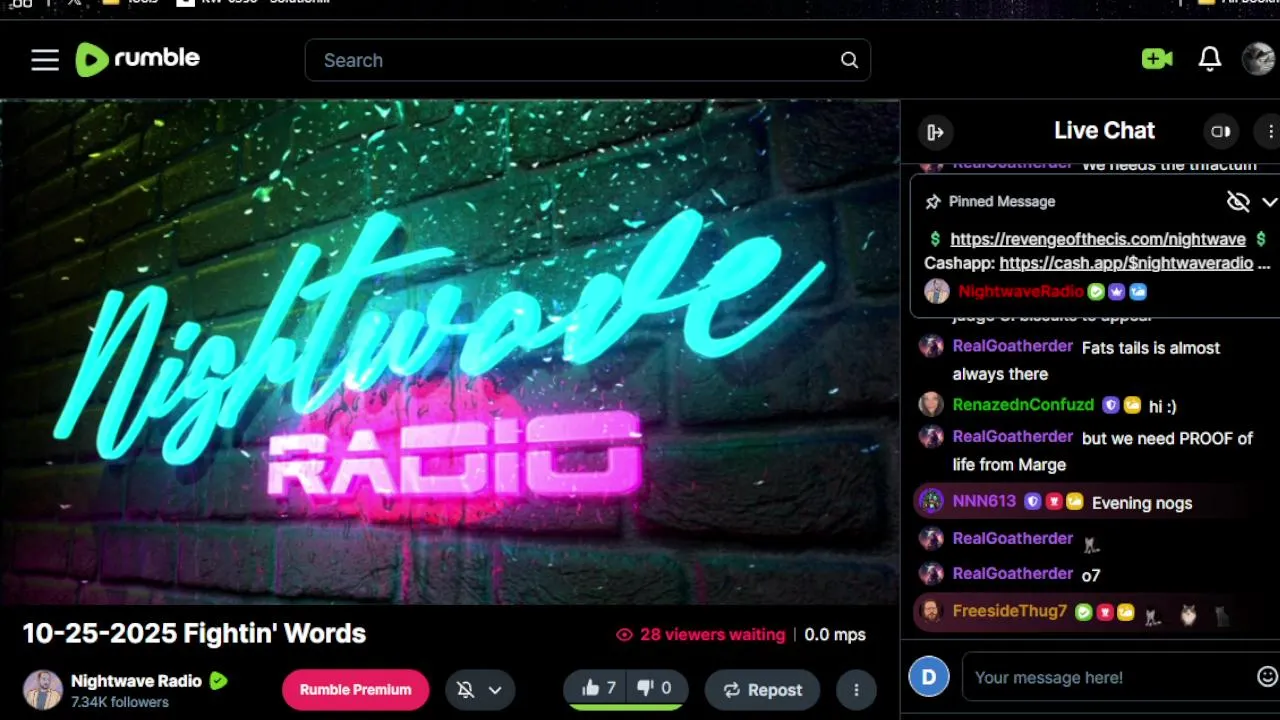Open the notifications bell
The width and height of the screenshot is (1280, 720).
1210,59
